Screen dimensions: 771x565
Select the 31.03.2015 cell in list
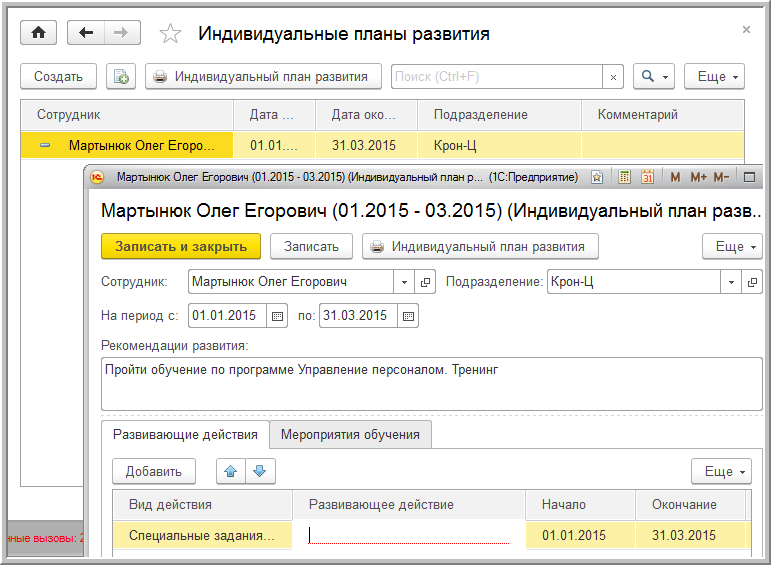[366, 146]
